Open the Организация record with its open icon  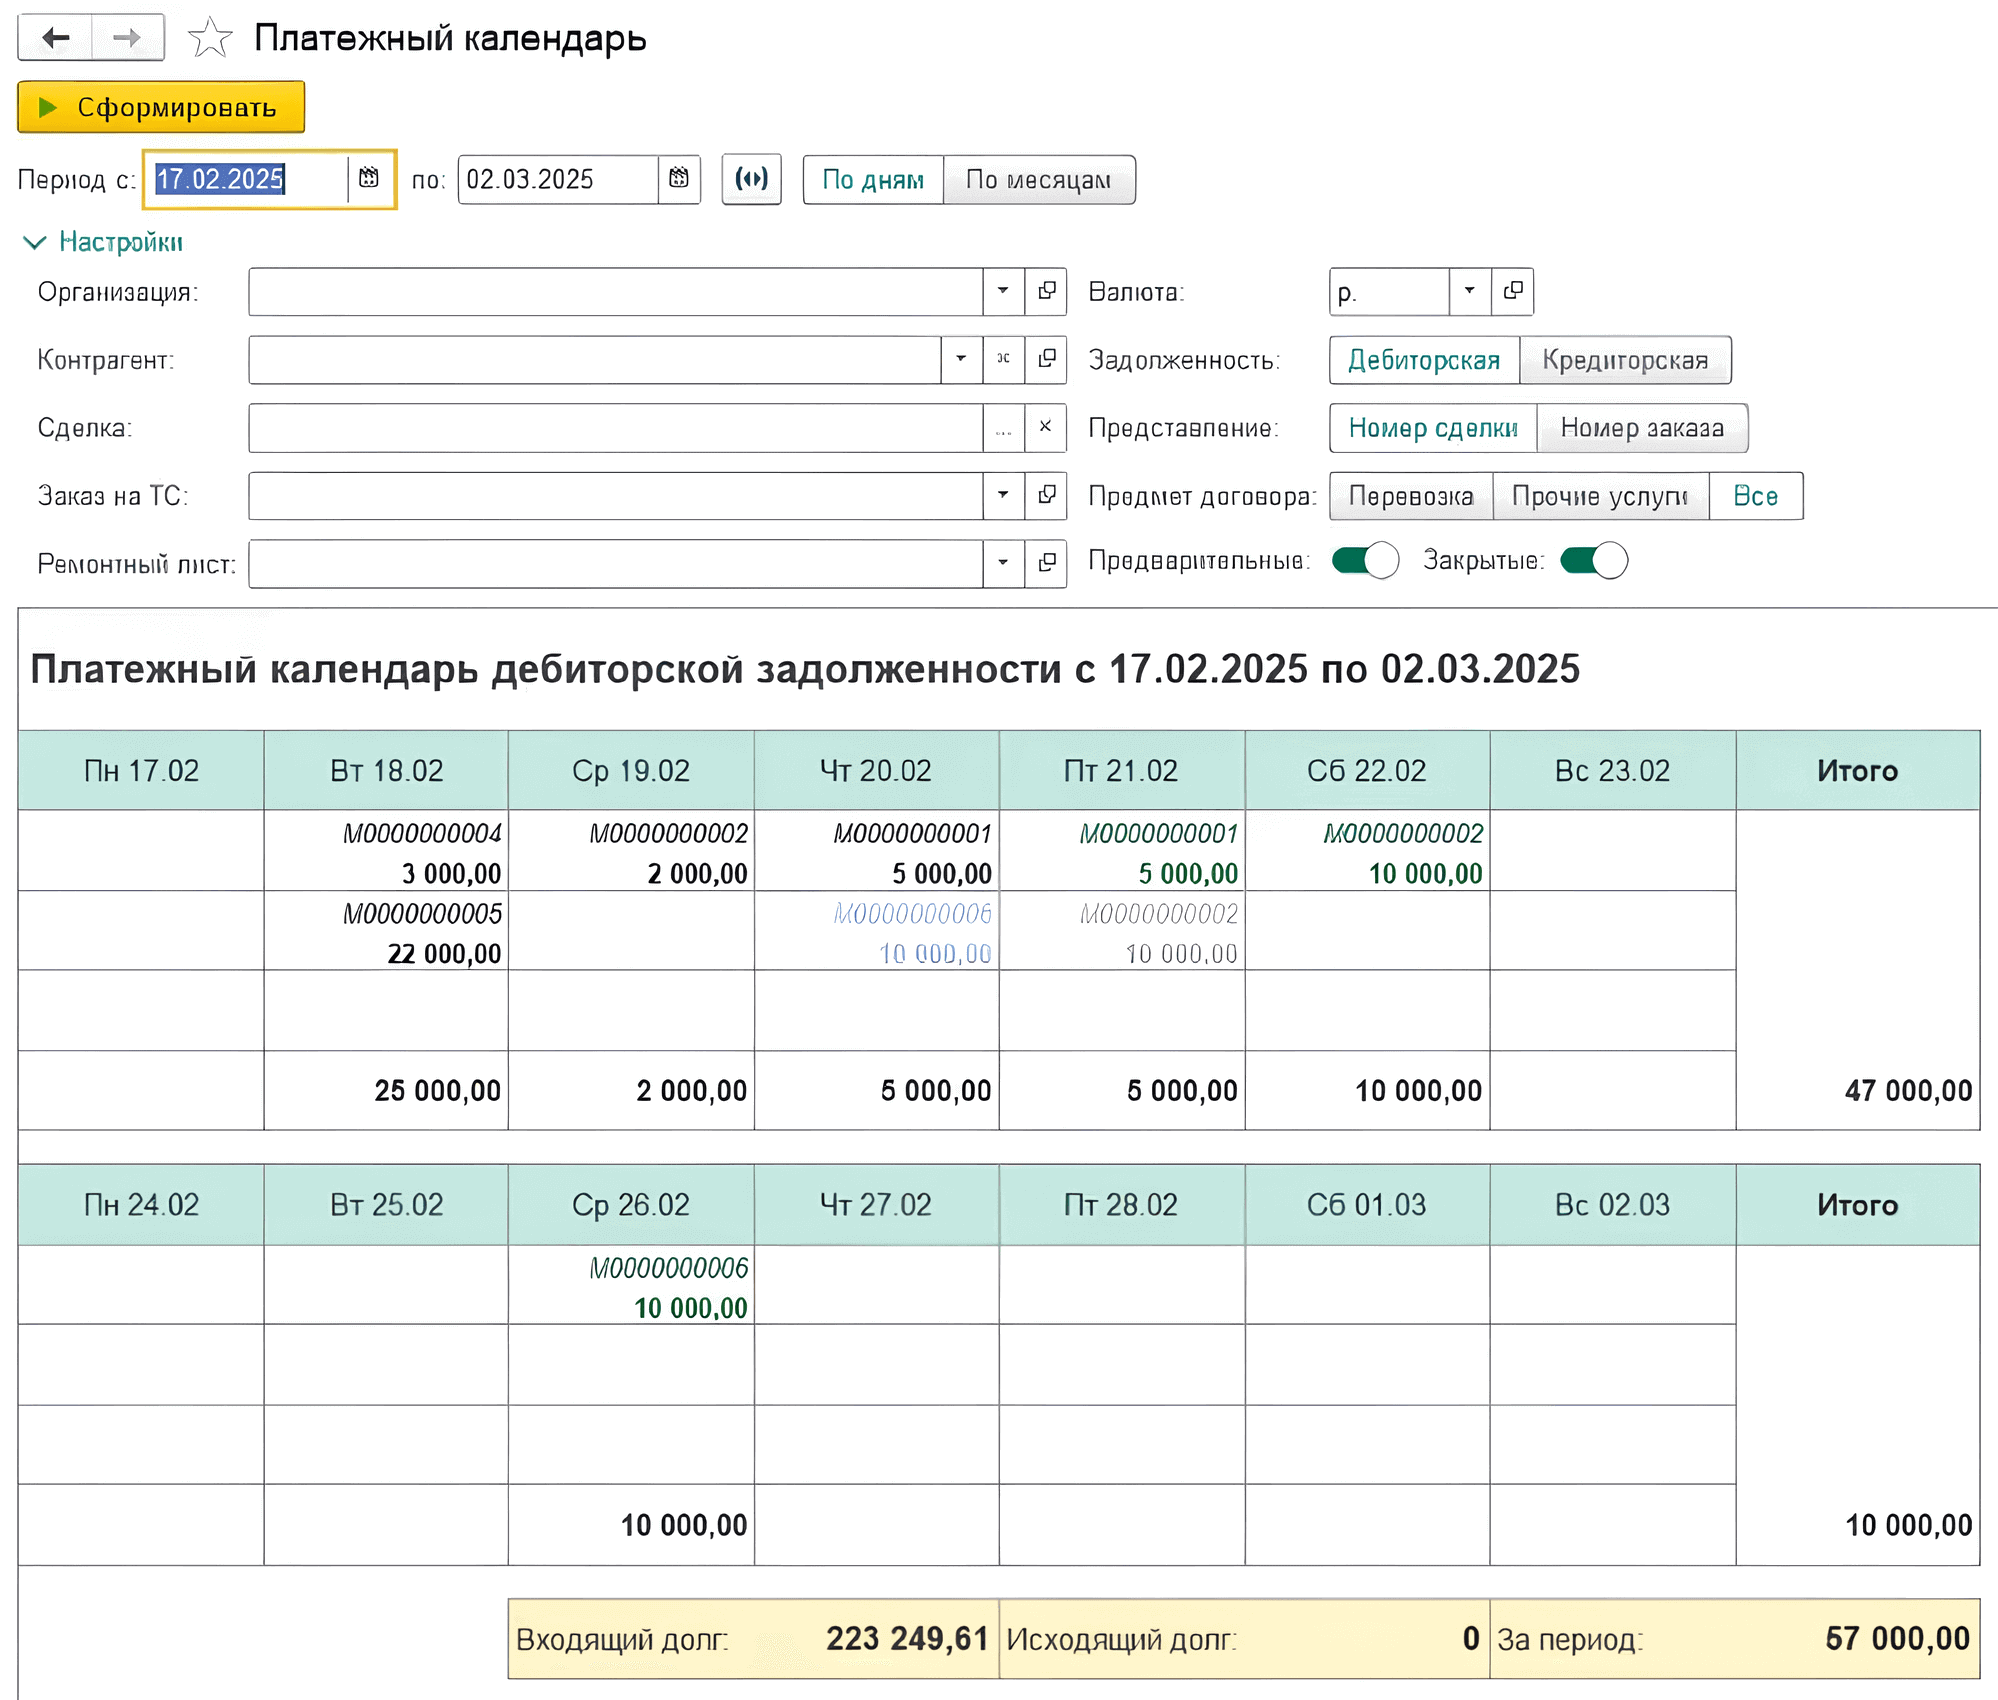(1046, 291)
